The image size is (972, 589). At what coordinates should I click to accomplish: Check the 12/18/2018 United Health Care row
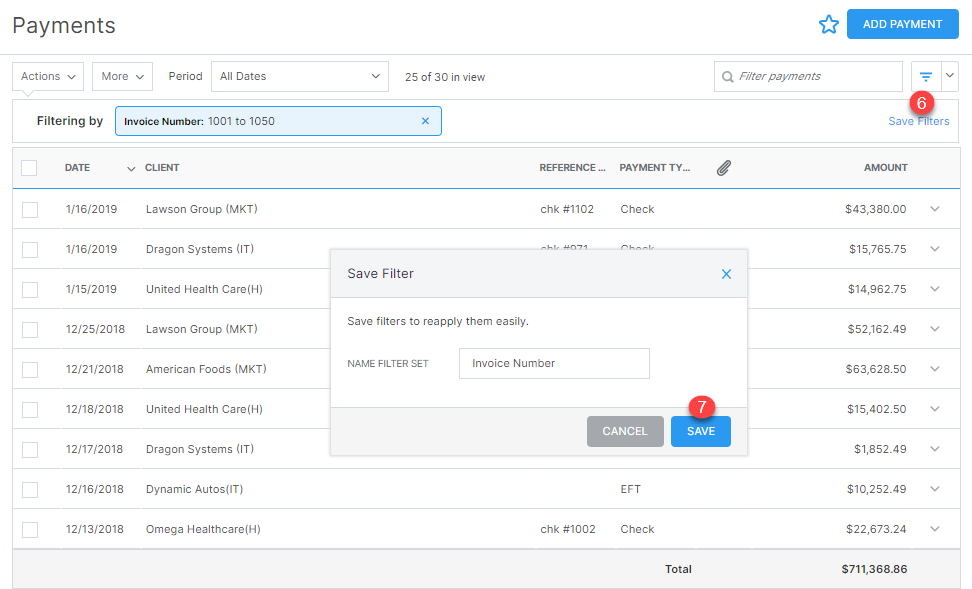point(30,410)
